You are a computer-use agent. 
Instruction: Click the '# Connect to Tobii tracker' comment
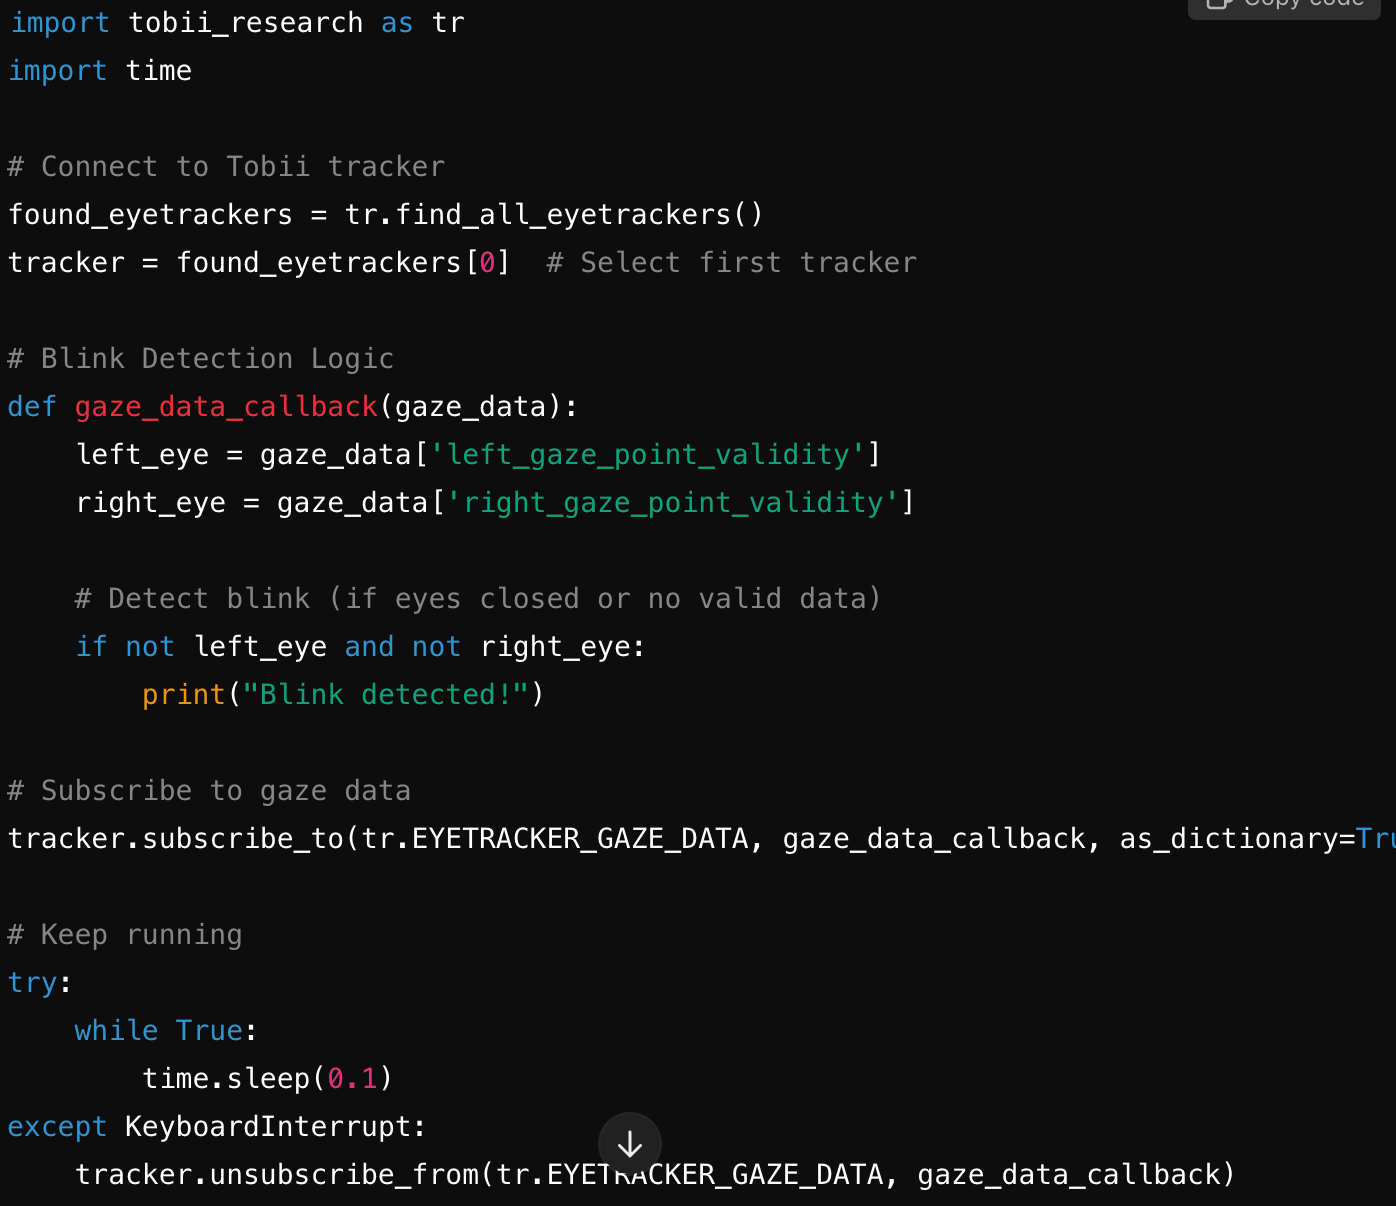[226, 167]
